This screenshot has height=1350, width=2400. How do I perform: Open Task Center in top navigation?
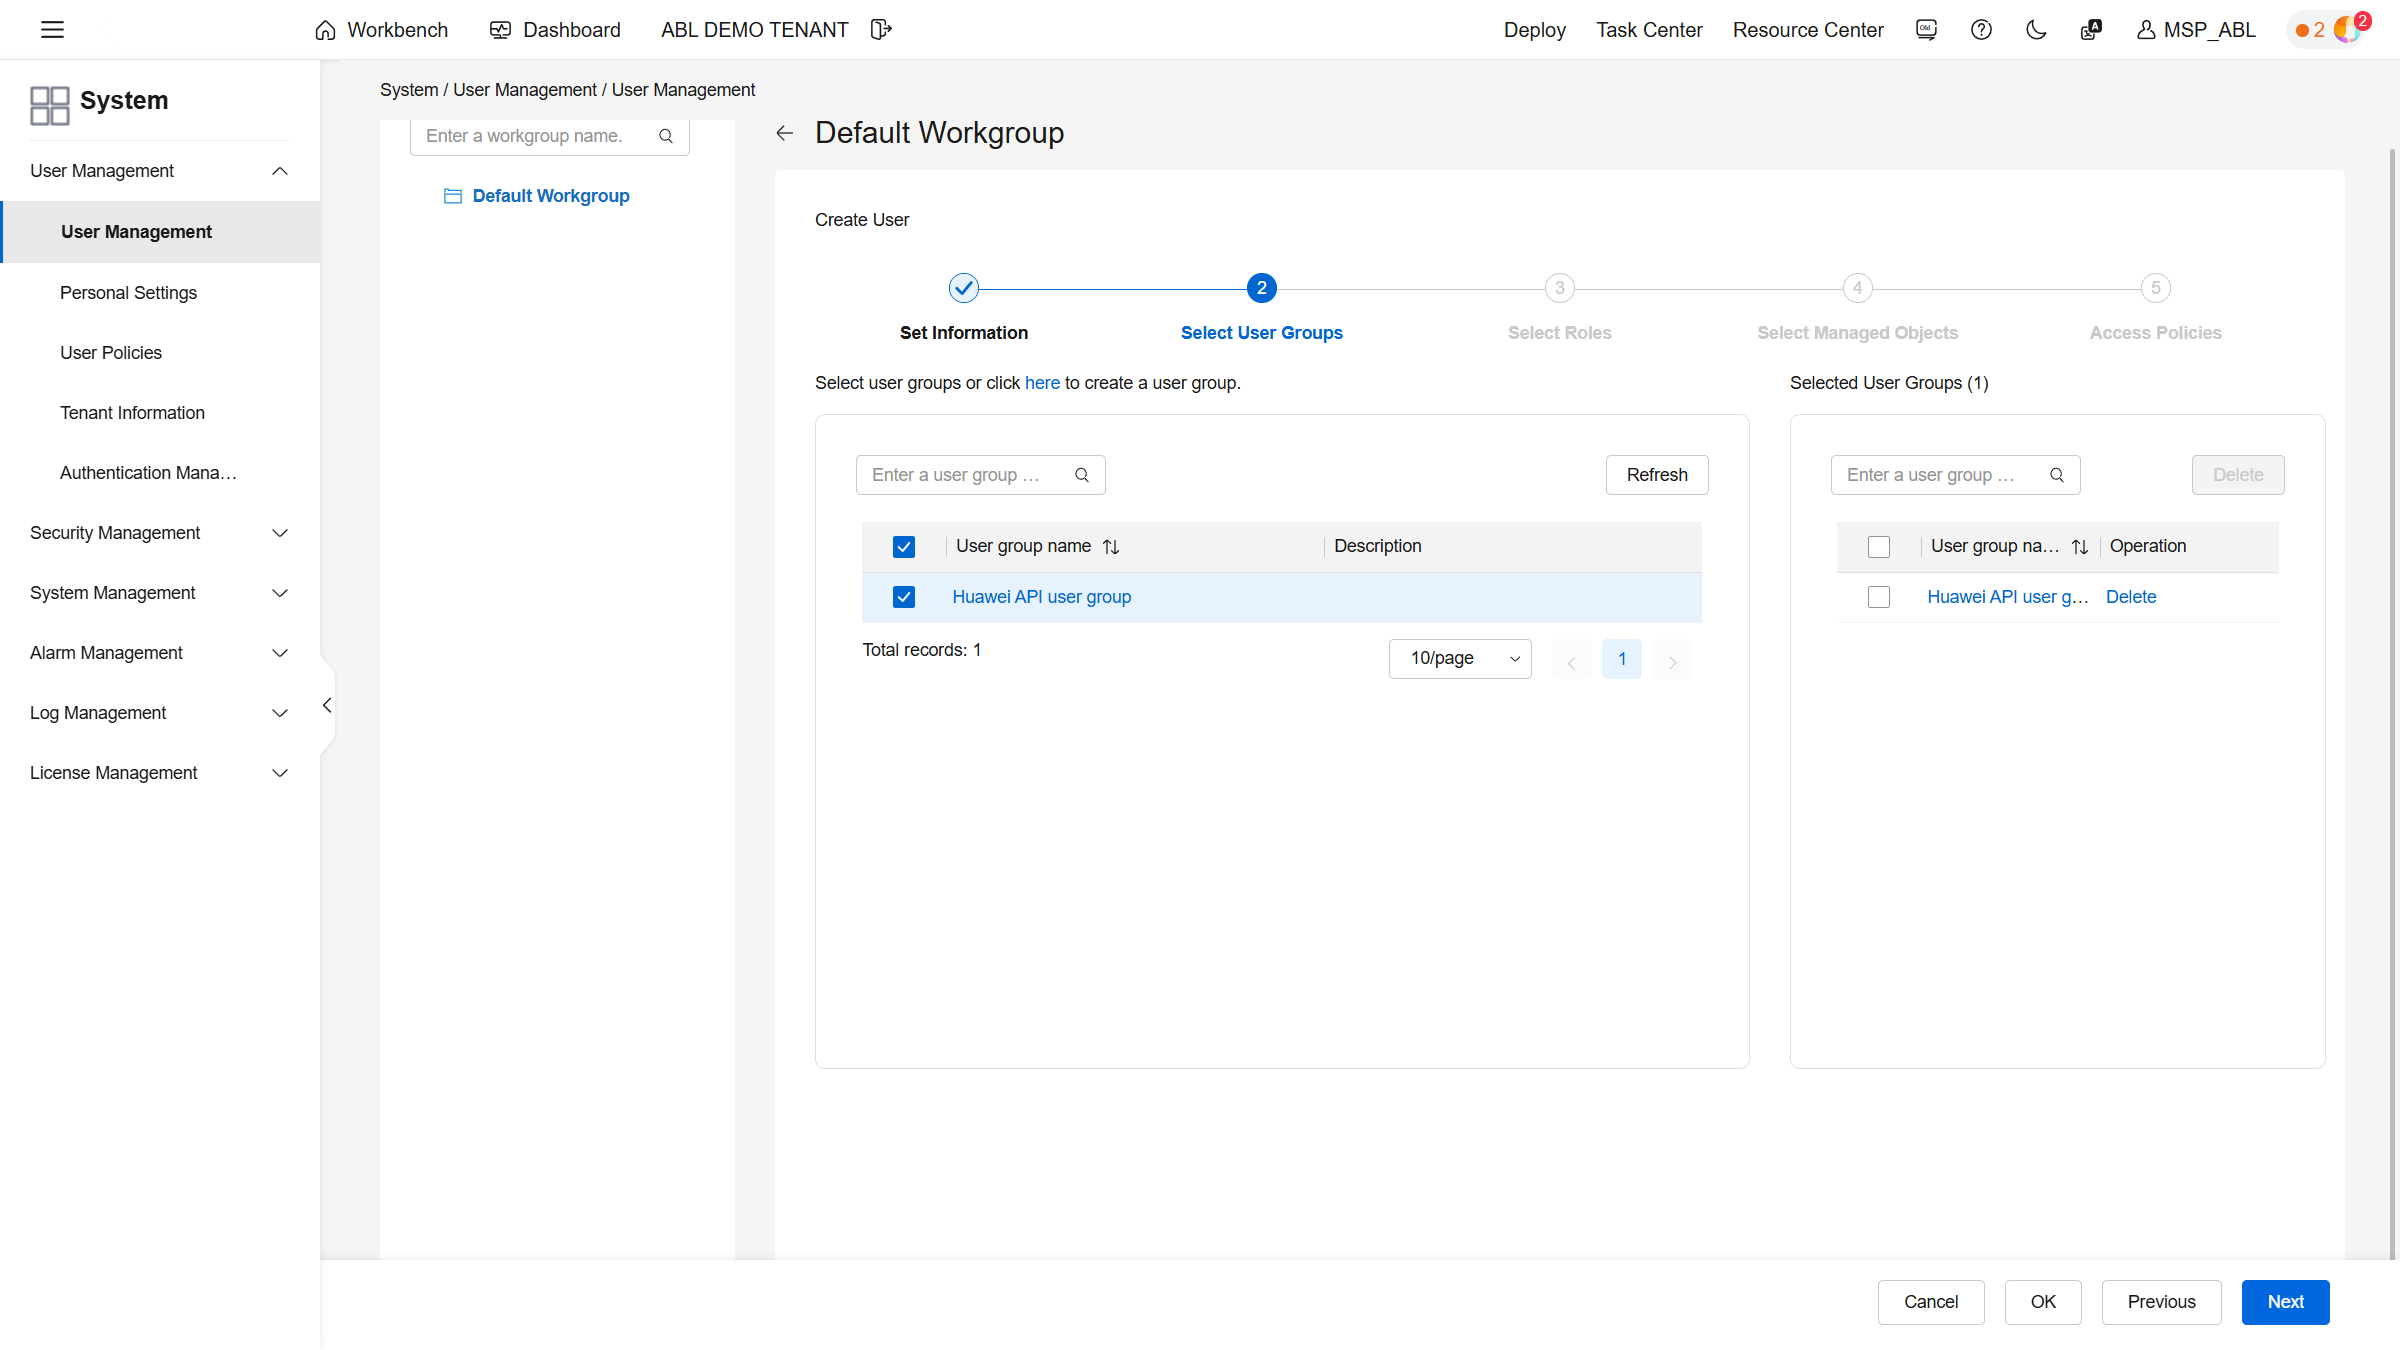pyautogui.click(x=1649, y=30)
